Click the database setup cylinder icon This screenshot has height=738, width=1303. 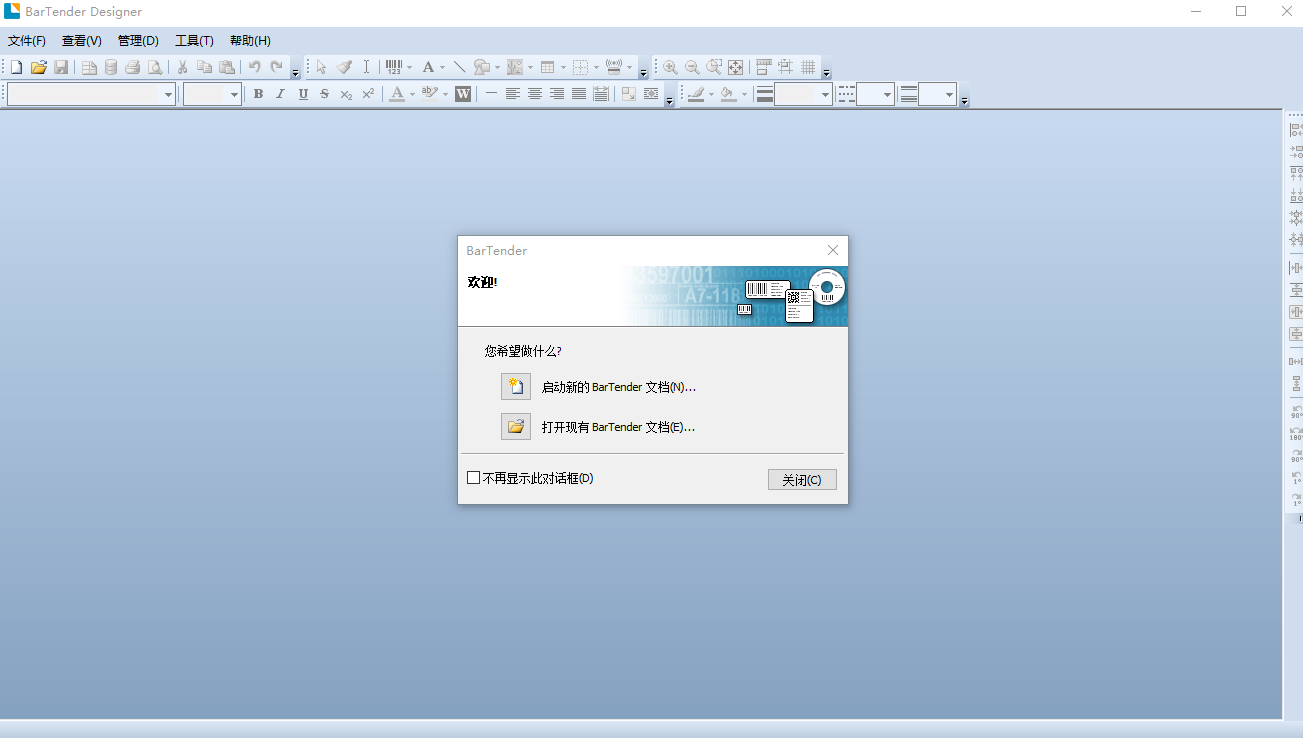(111, 67)
